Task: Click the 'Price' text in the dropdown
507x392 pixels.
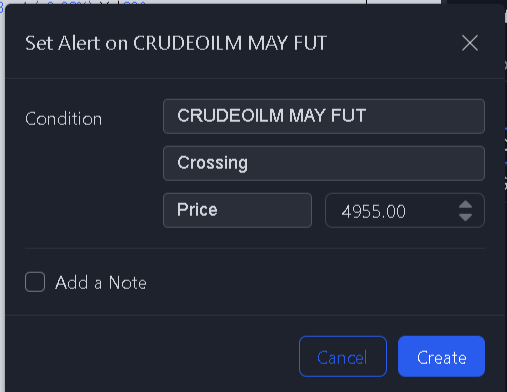Action: (x=197, y=210)
